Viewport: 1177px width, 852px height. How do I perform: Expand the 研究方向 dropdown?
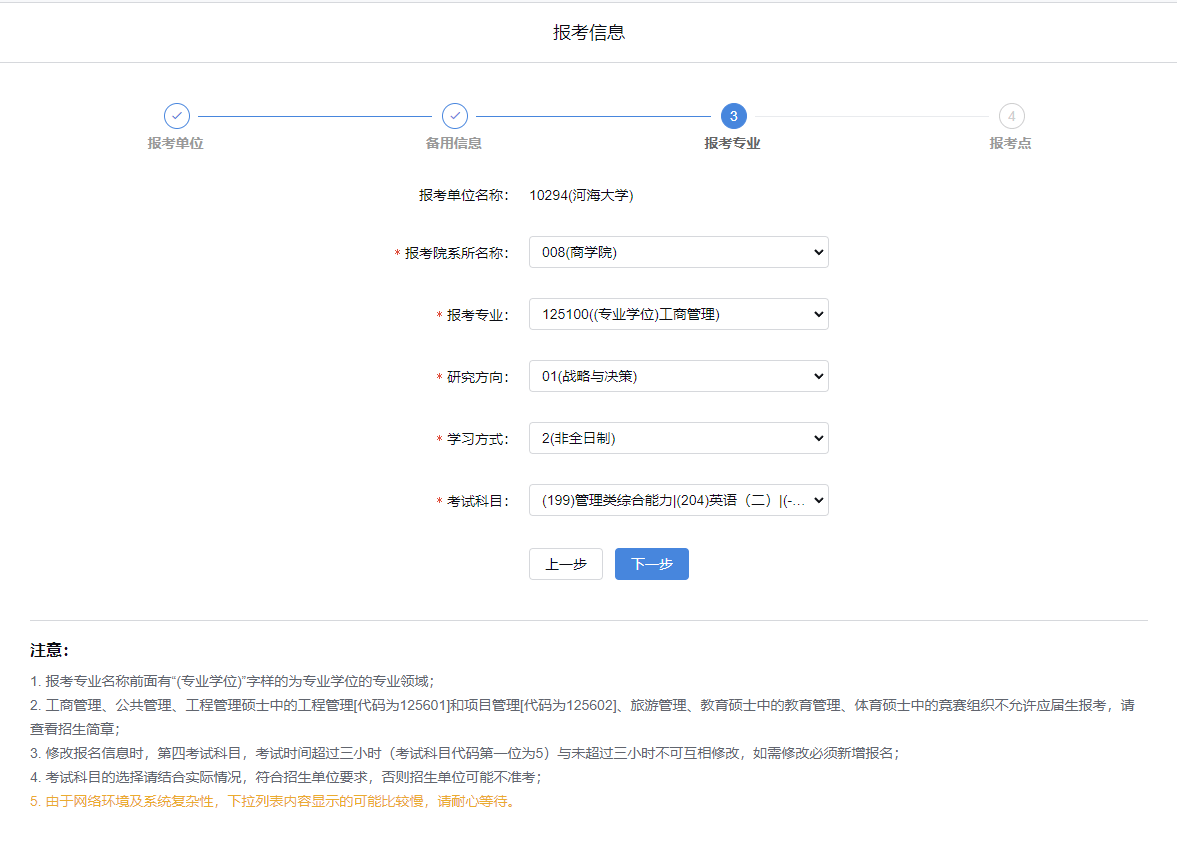point(678,376)
